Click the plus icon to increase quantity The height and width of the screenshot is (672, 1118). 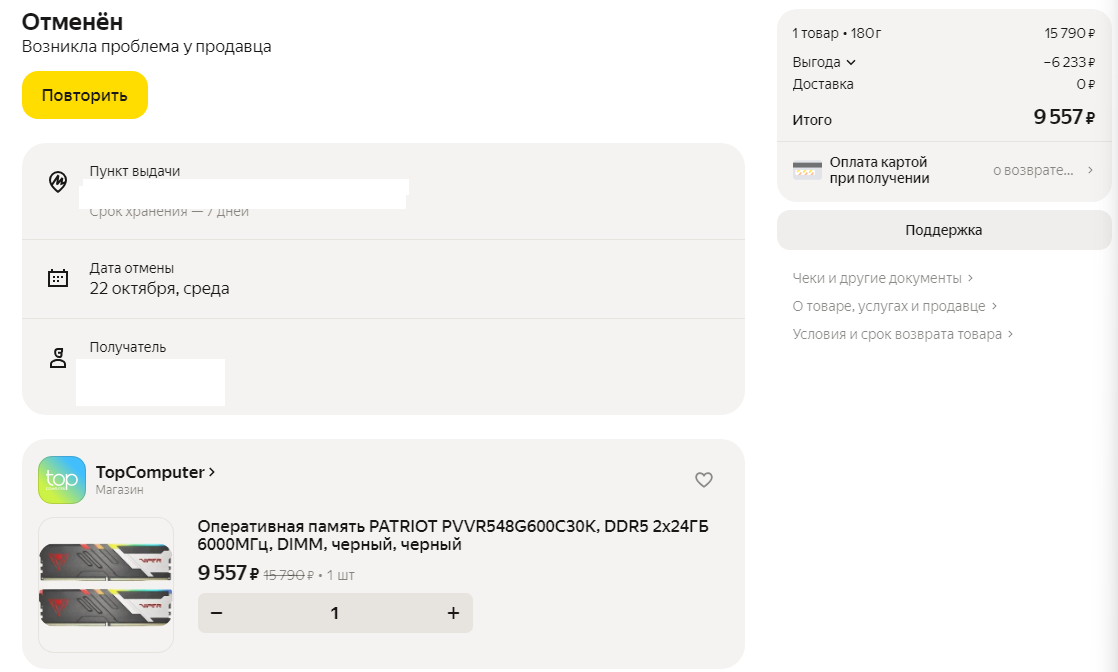[453, 613]
